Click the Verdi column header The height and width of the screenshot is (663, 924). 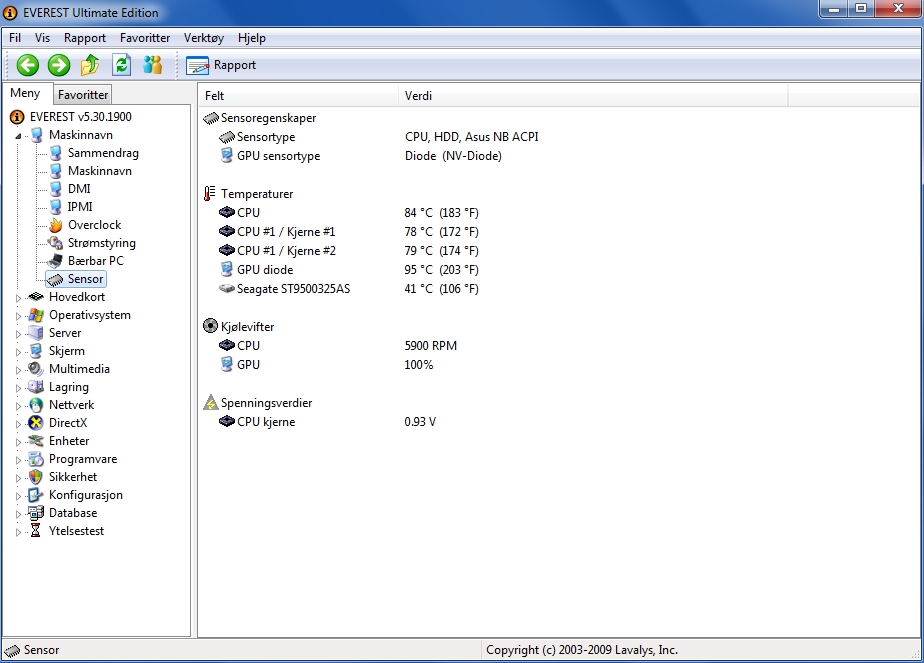pos(593,95)
